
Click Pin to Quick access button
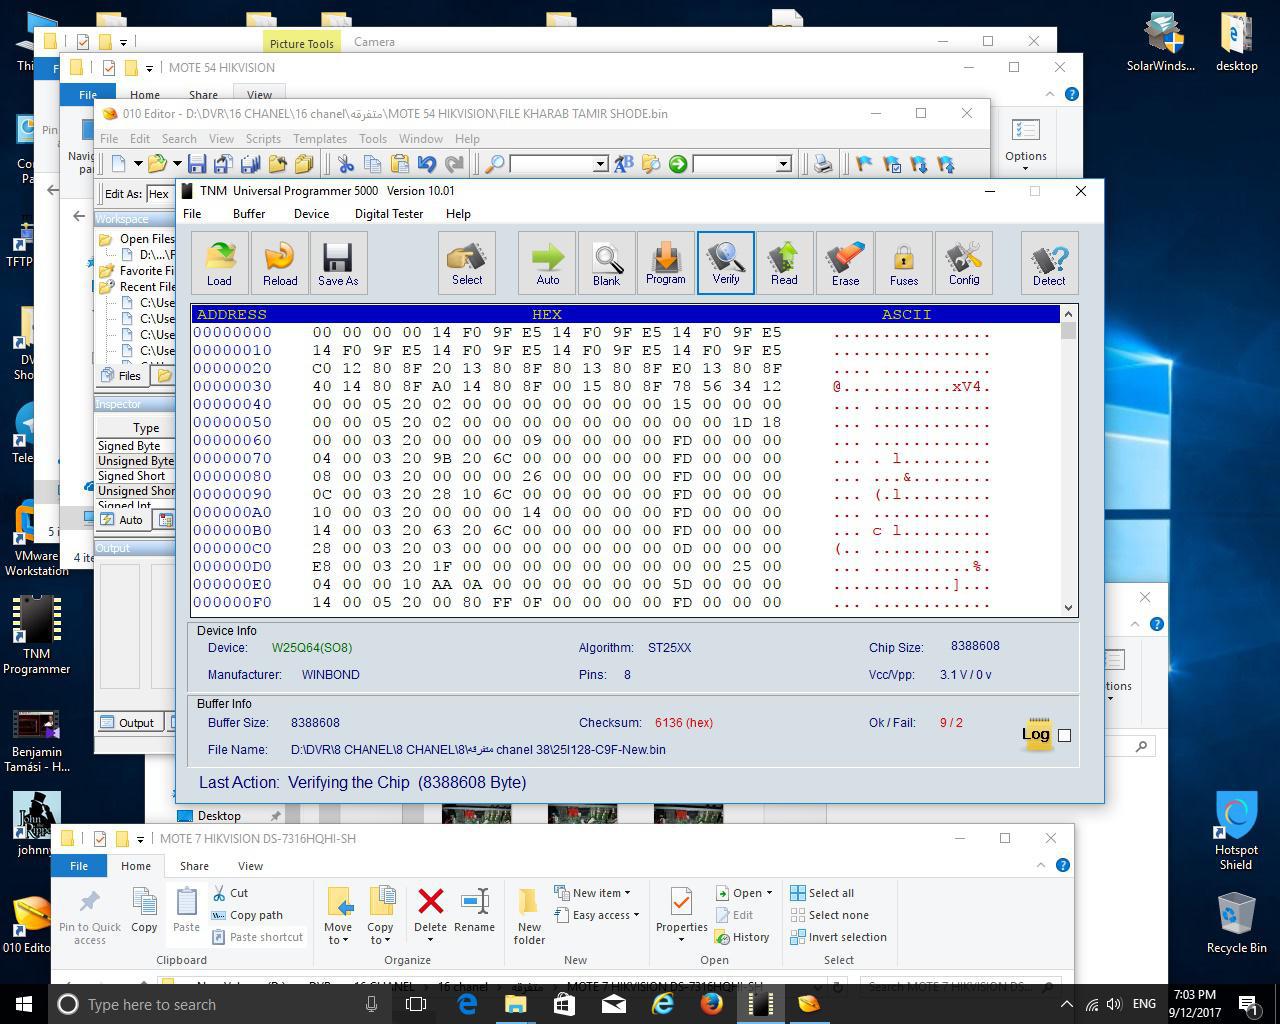click(x=90, y=916)
